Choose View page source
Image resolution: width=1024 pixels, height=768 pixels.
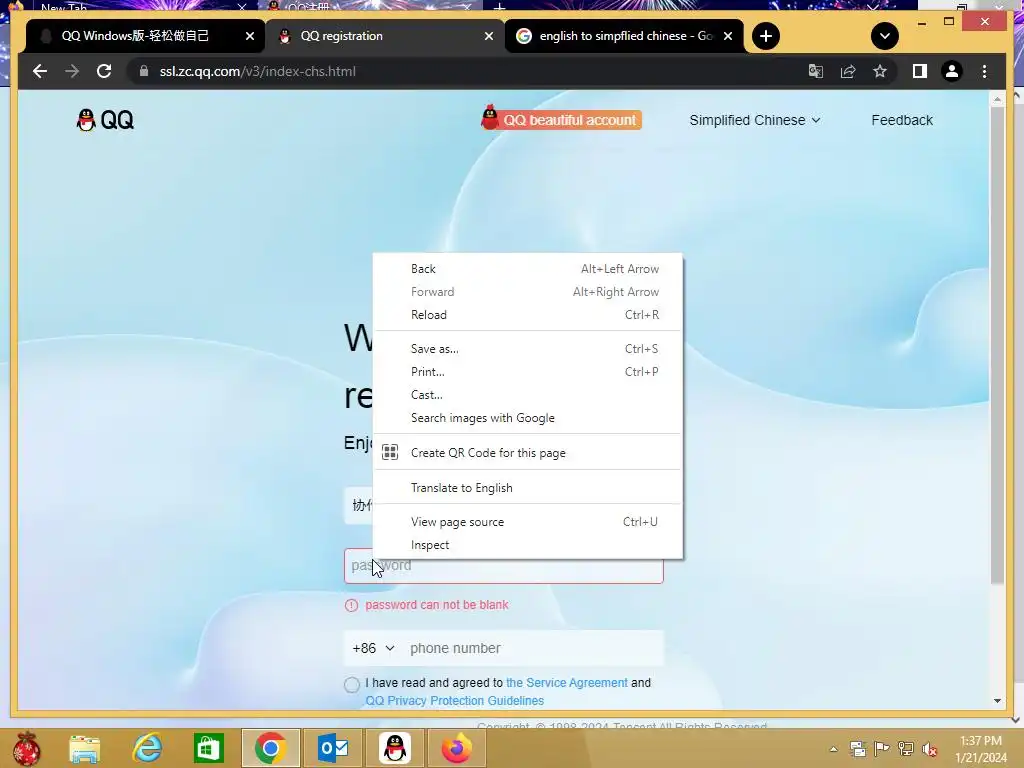click(x=528, y=522)
